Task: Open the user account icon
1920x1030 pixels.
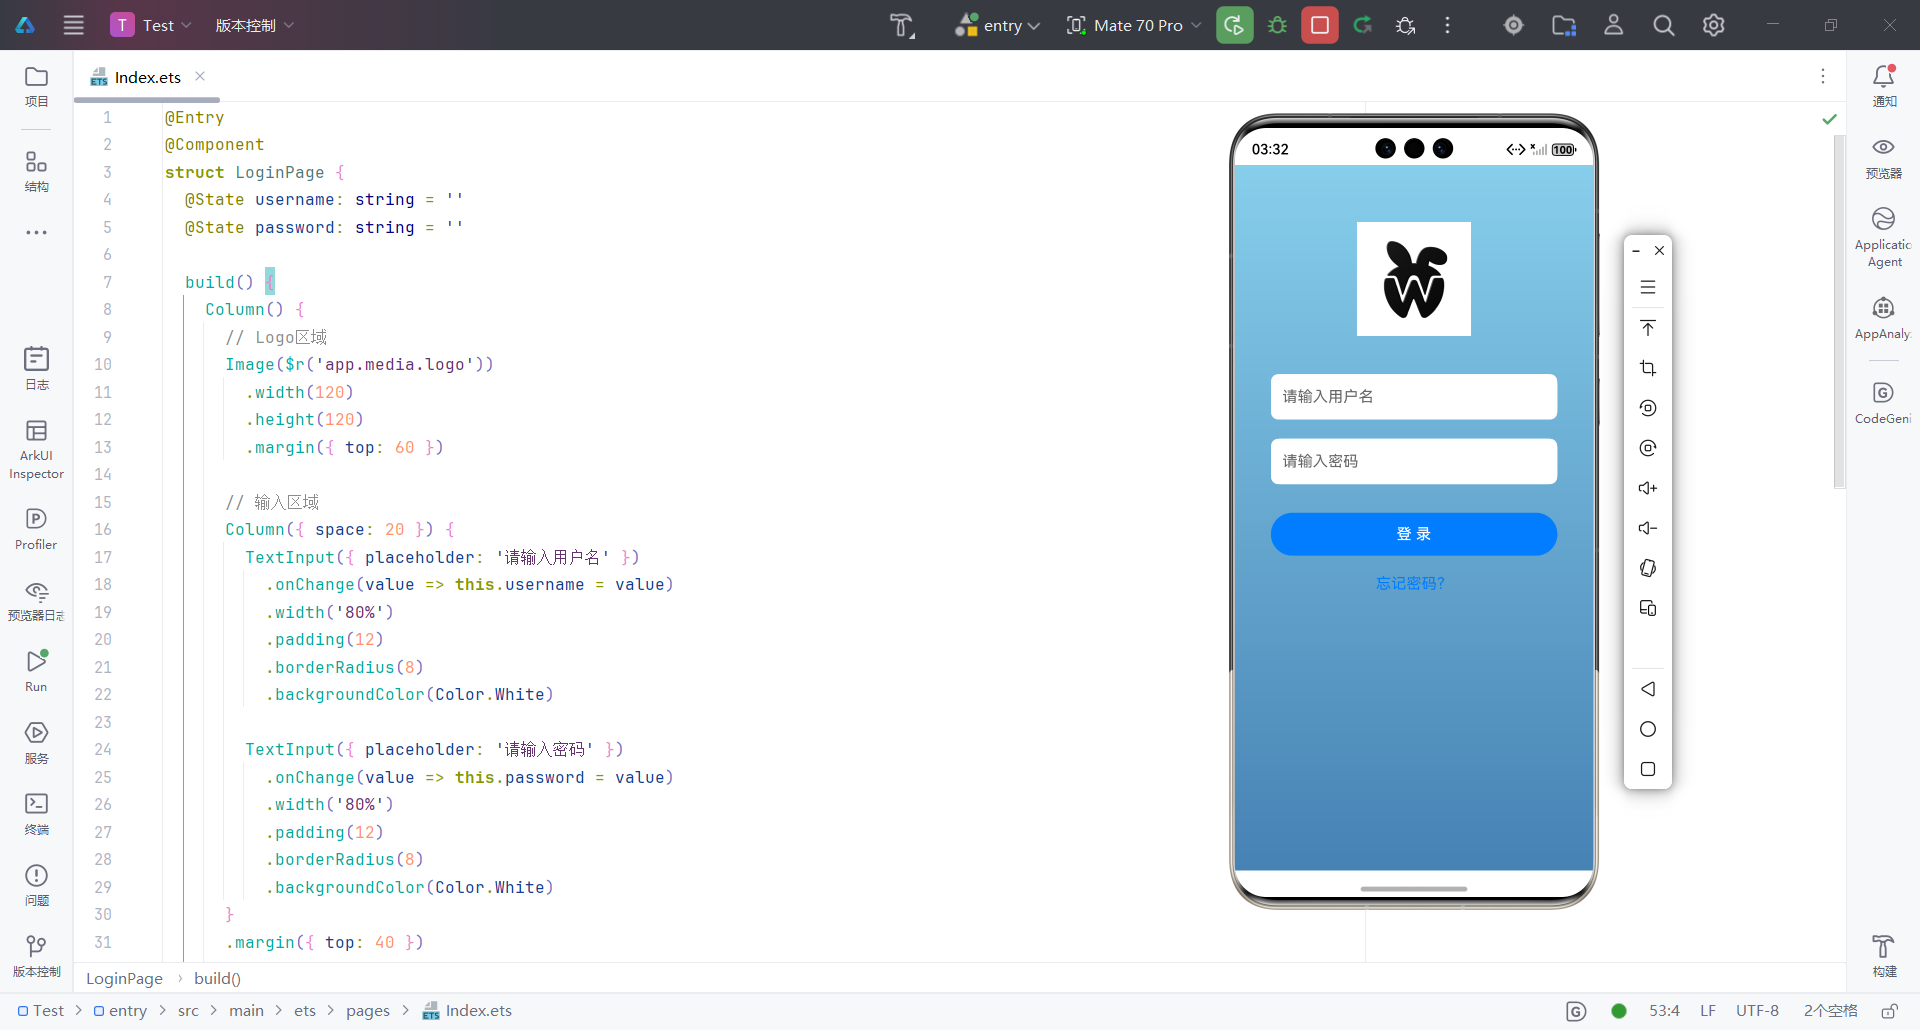Action: (x=1614, y=25)
